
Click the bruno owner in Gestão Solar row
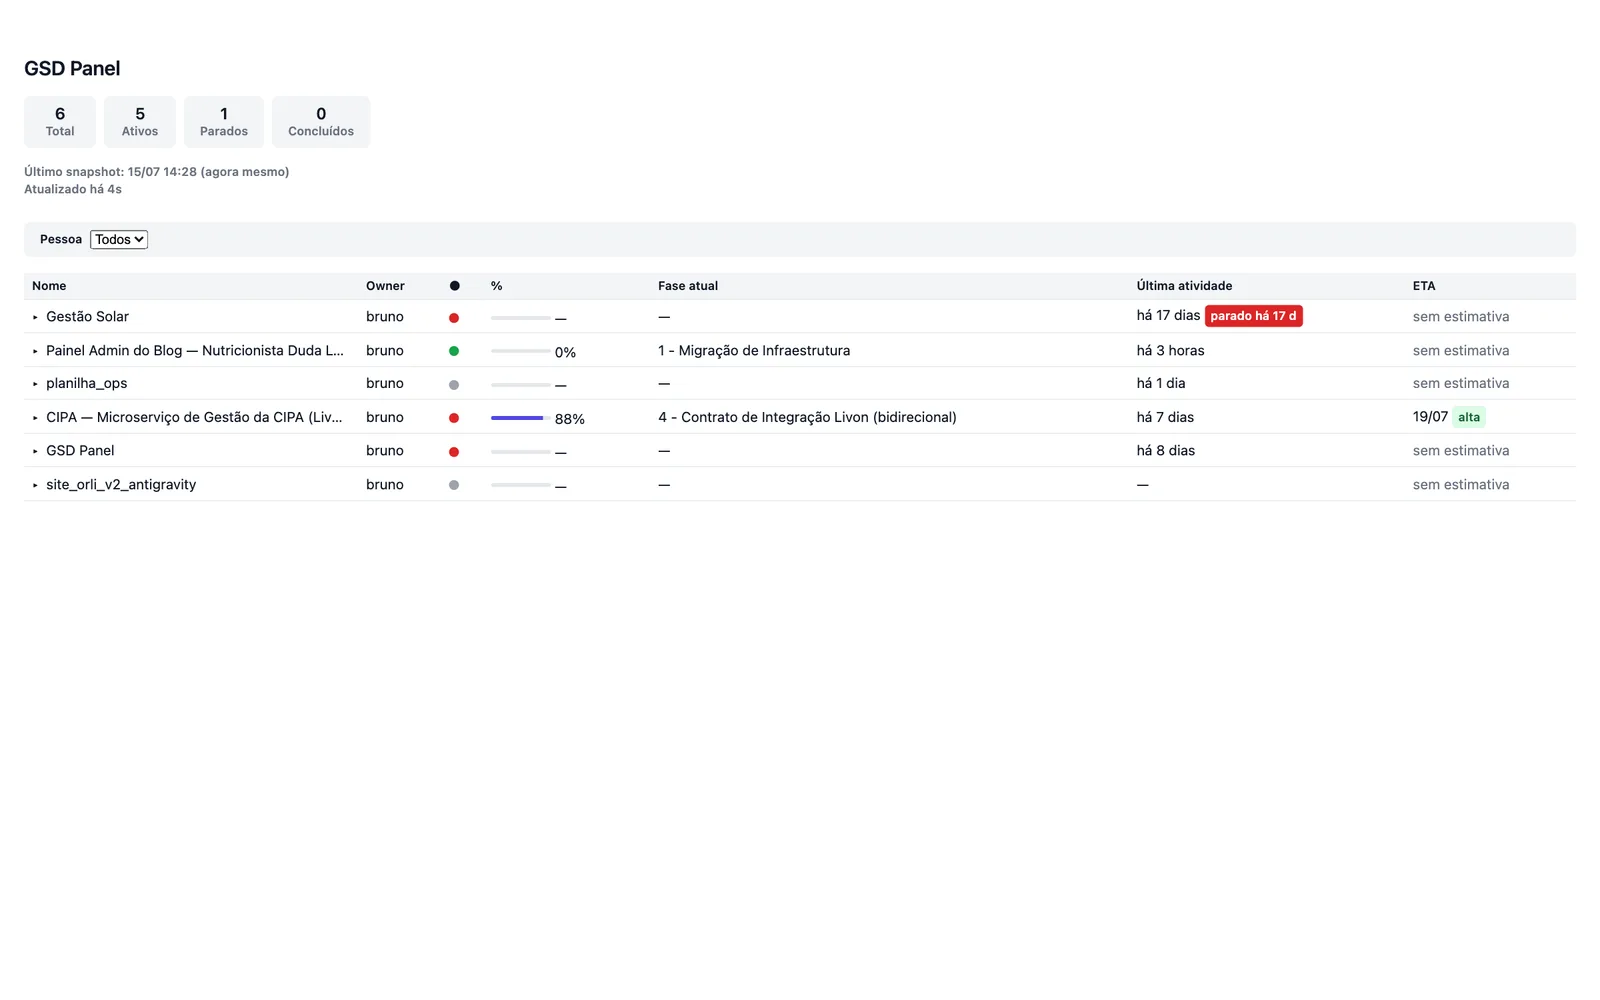coord(385,317)
